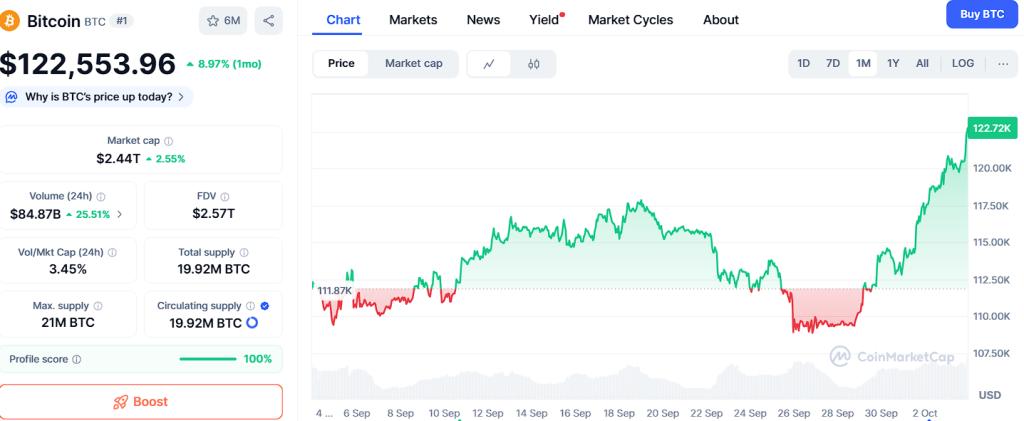
Task: Expand 'Why is BTC's price up today?'
Action: pyautogui.click(x=98, y=97)
